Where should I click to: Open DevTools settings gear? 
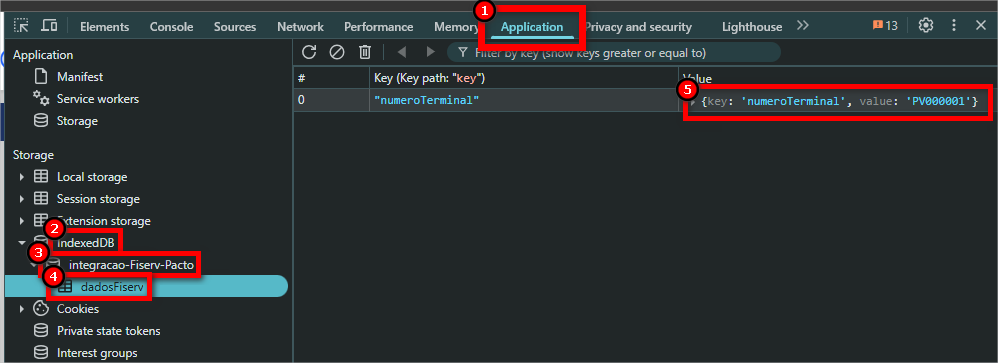925,25
